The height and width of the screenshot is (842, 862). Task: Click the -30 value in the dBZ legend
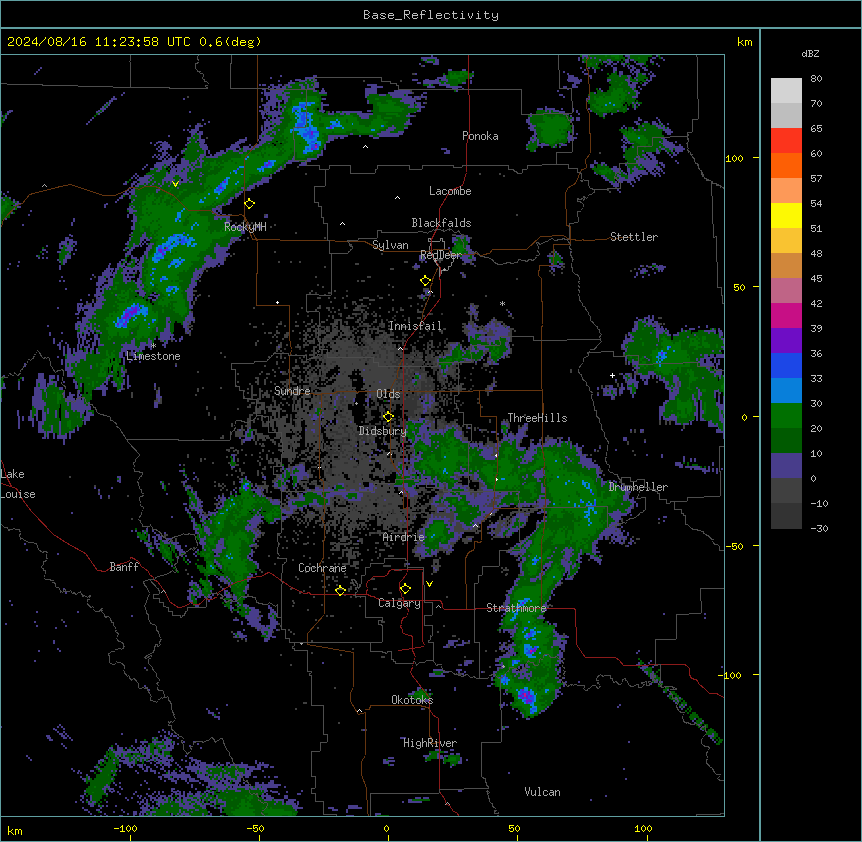tap(819, 528)
